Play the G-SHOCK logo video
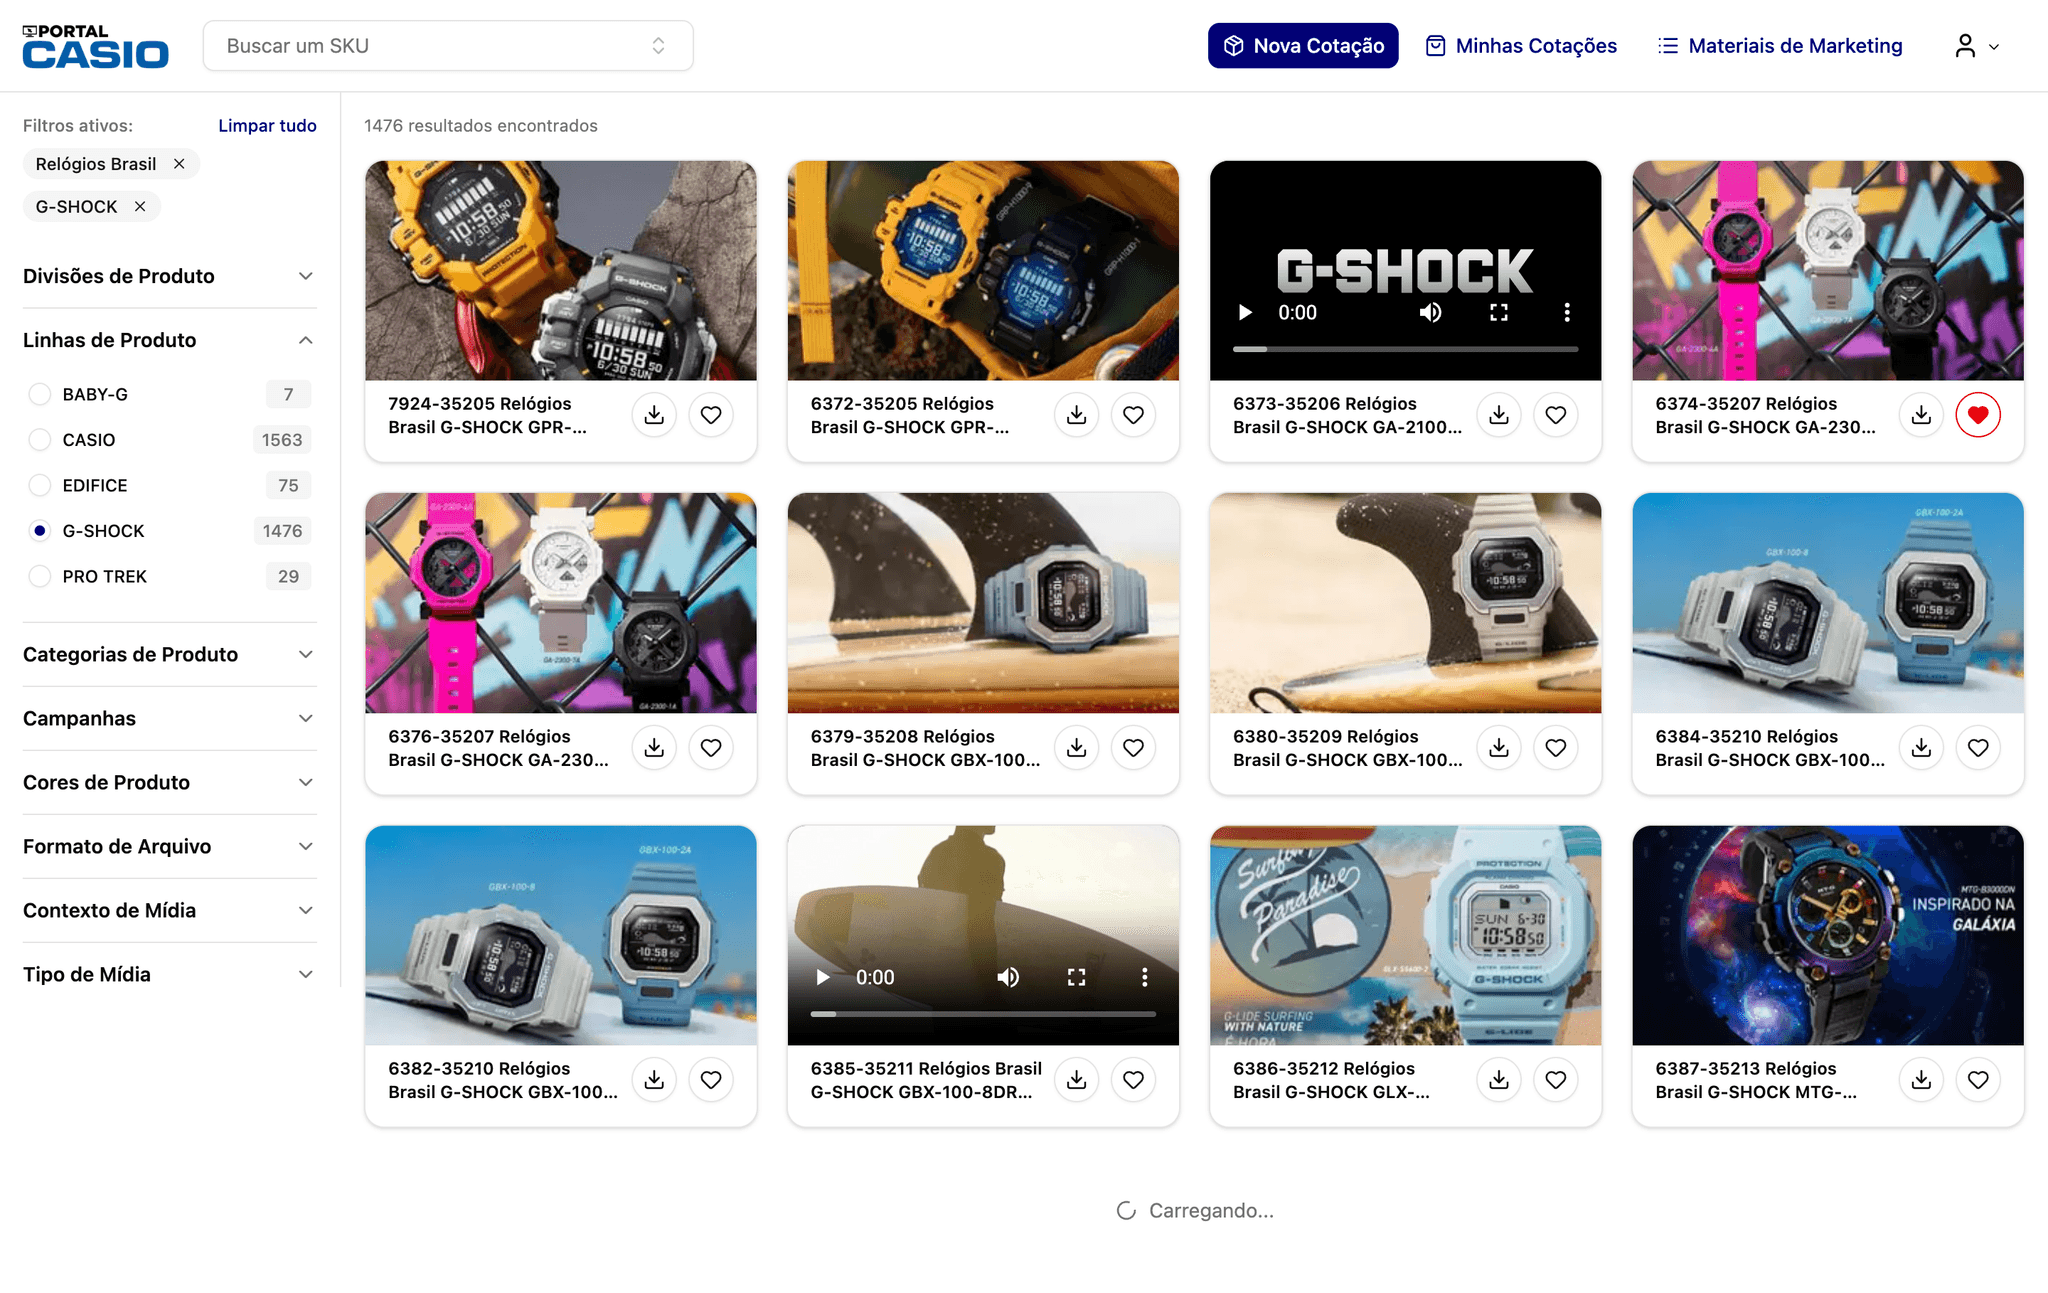The width and height of the screenshot is (2048, 1293). [x=1245, y=313]
